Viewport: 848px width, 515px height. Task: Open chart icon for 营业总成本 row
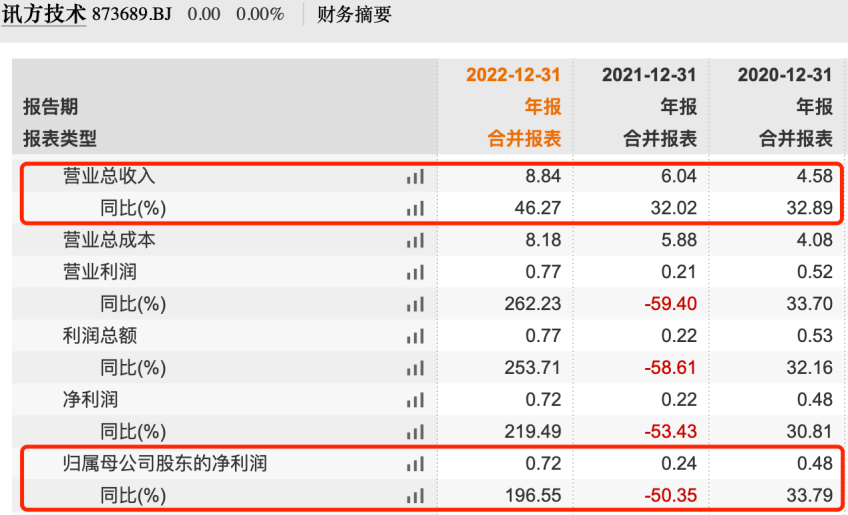[415, 240]
